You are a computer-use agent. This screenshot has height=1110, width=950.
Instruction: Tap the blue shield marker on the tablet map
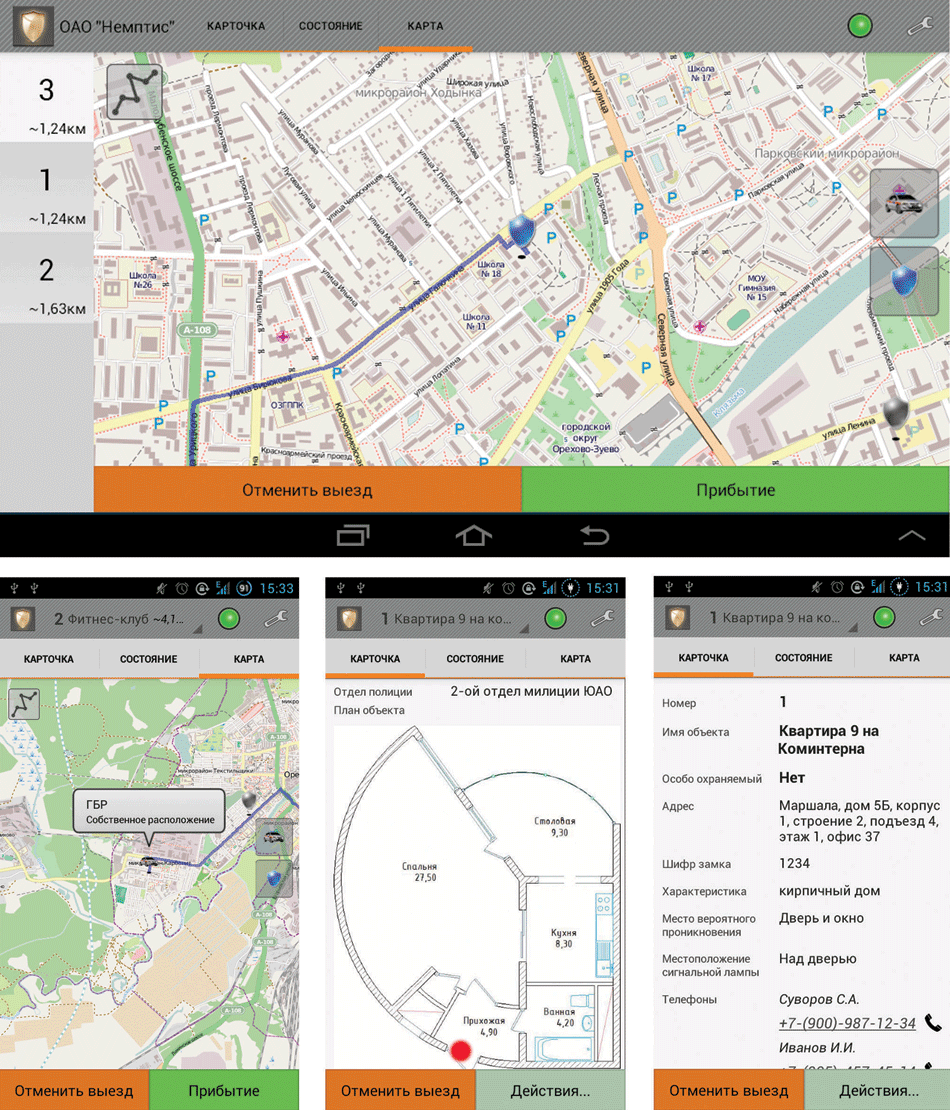point(521,231)
